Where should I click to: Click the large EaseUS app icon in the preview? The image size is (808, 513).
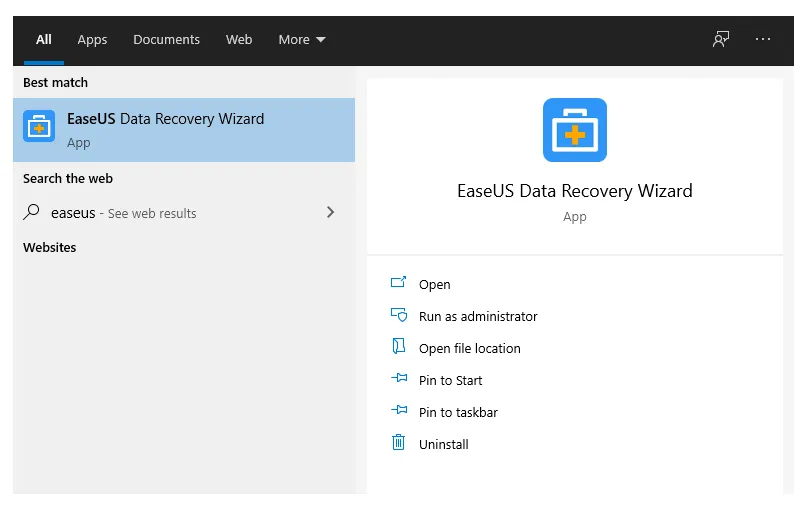coord(575,130)
